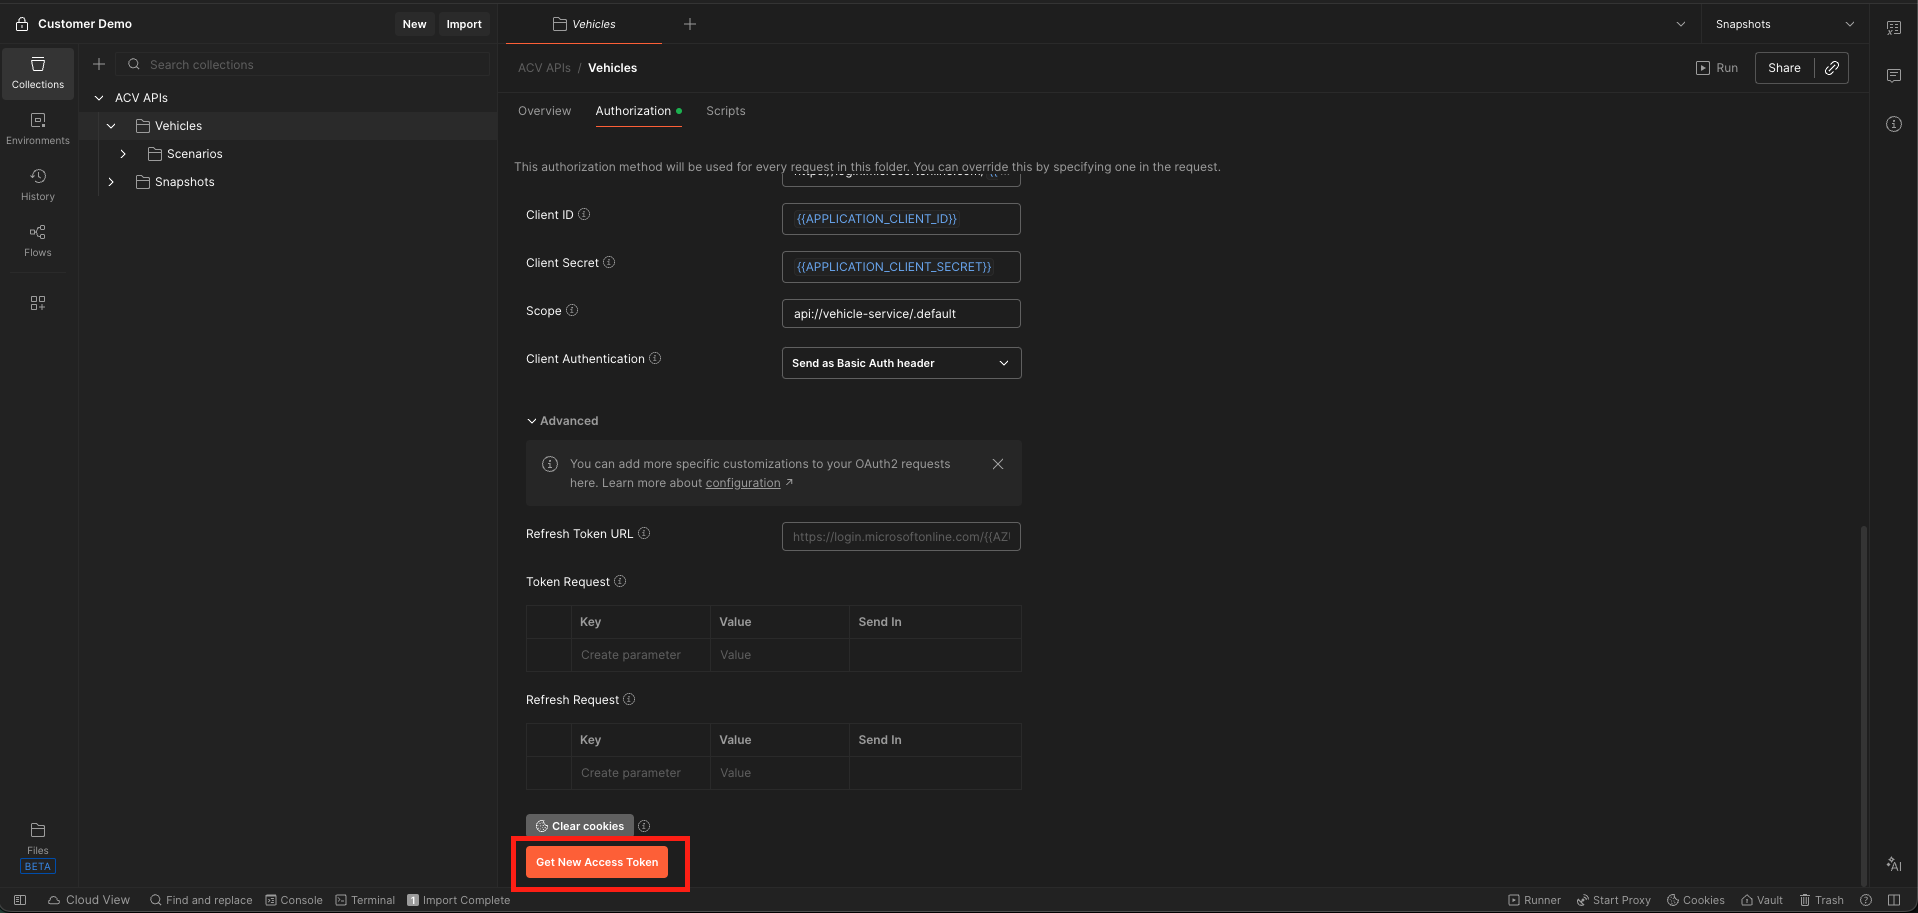Screen dimensions: 1918x913
Task: Open the Vault from the status bar
Action: (x=1761, y=900)
